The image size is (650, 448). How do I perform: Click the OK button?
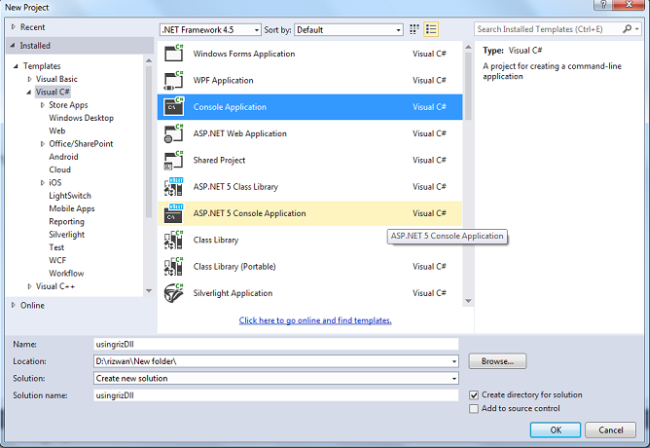point(555,430)
